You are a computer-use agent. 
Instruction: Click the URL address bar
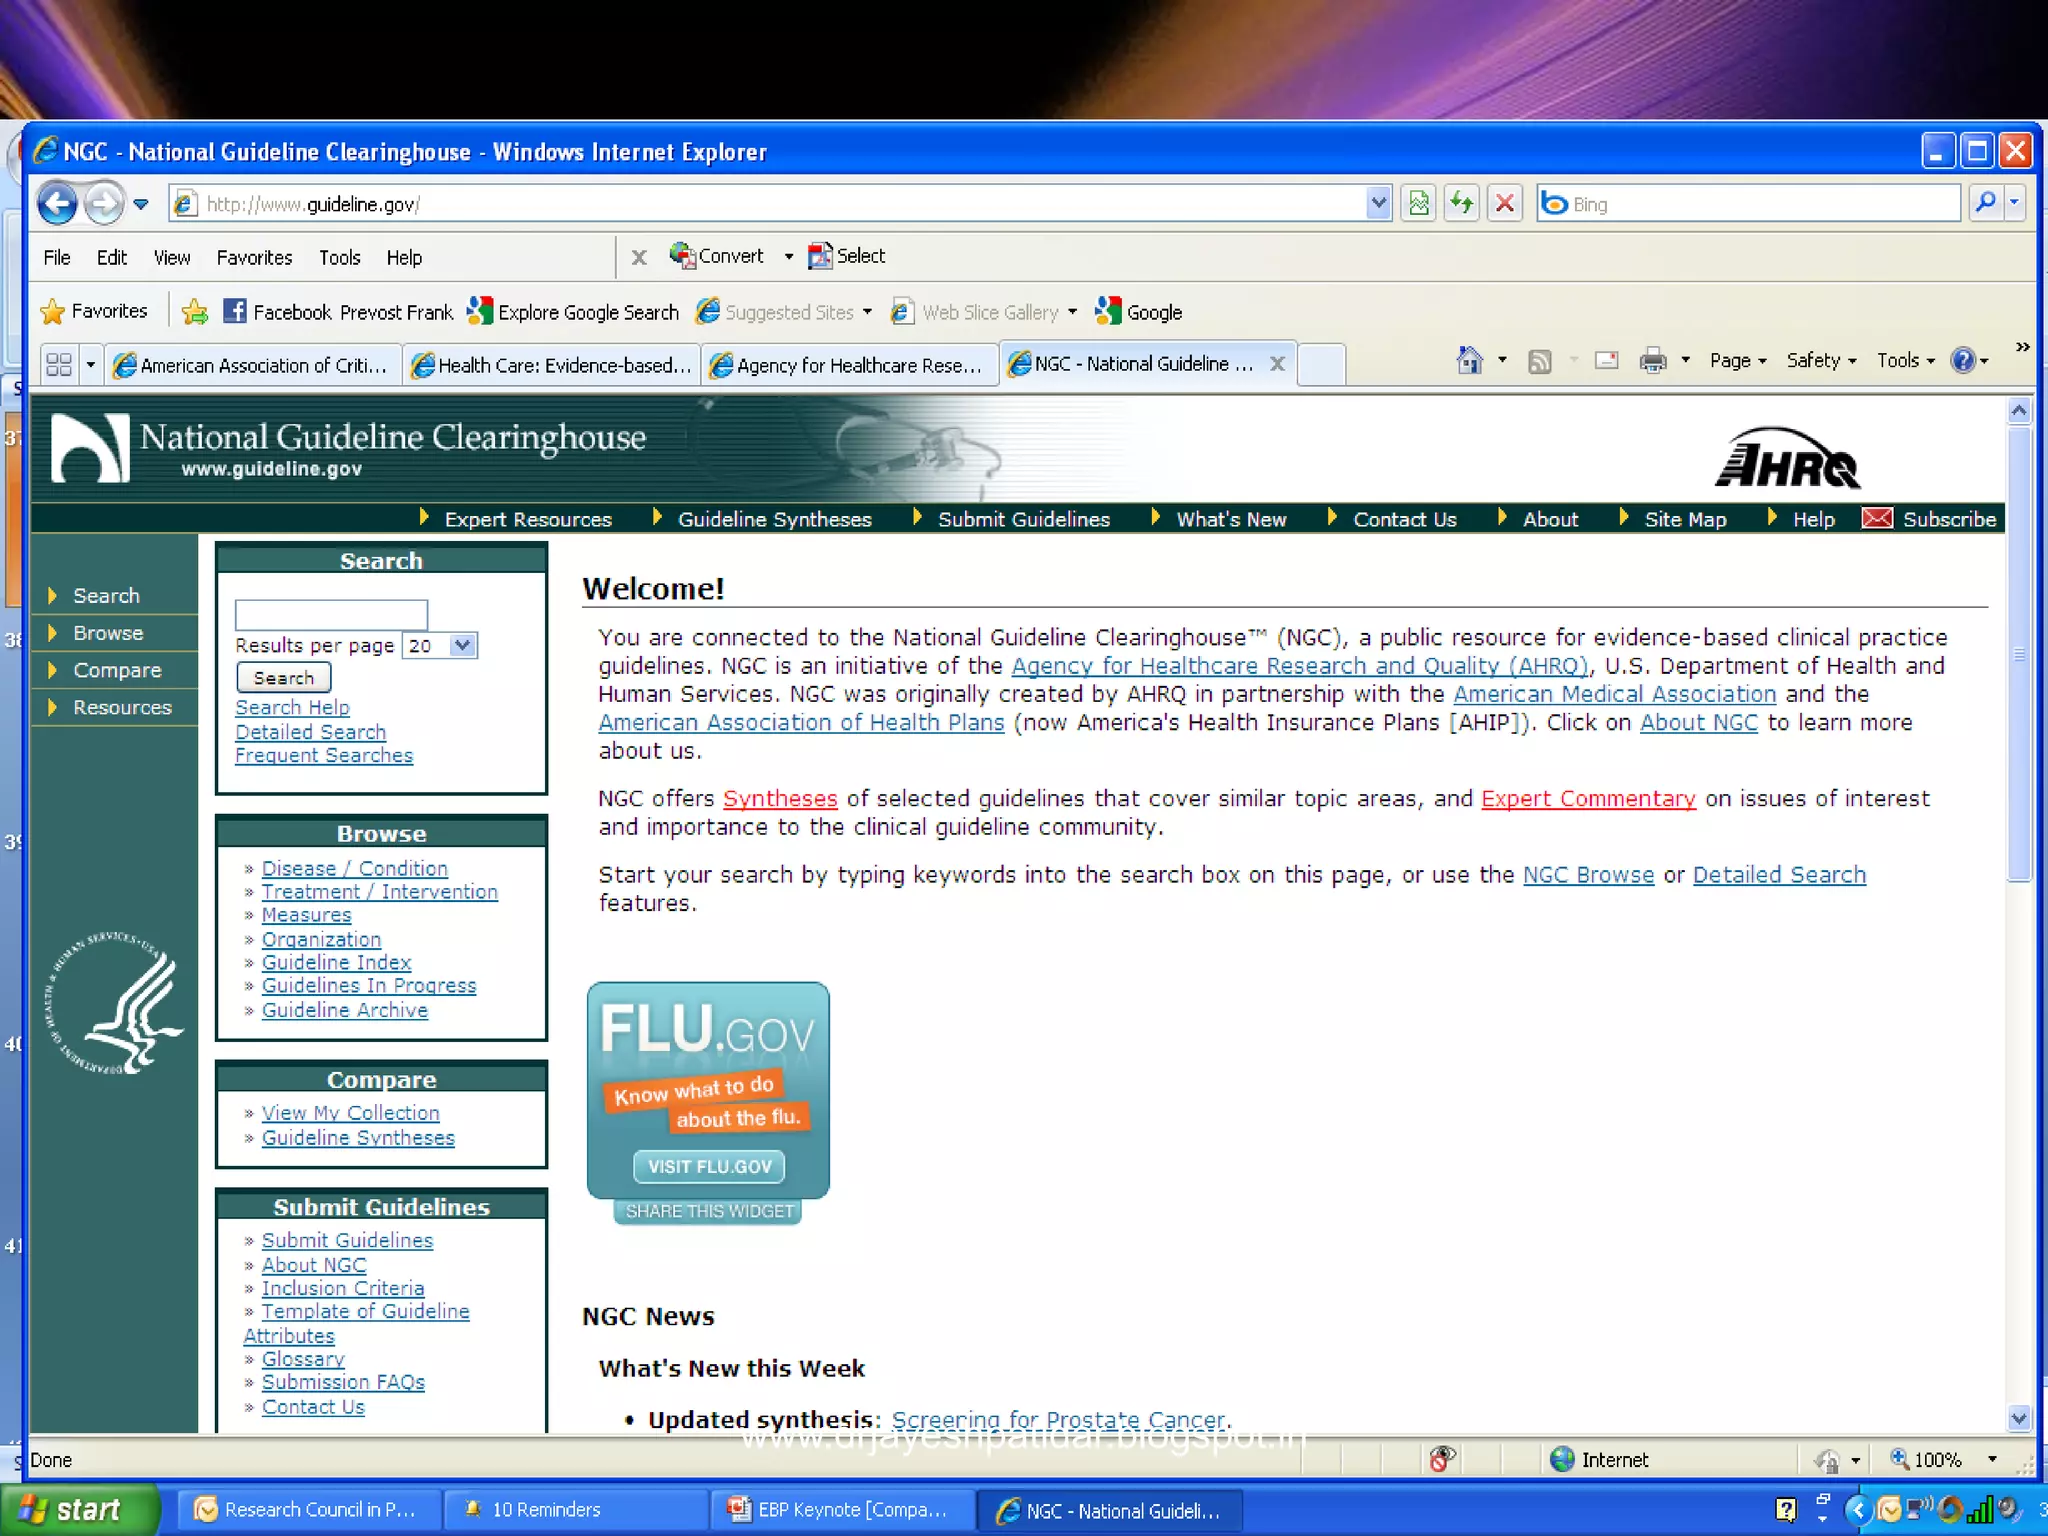point(780,204)
